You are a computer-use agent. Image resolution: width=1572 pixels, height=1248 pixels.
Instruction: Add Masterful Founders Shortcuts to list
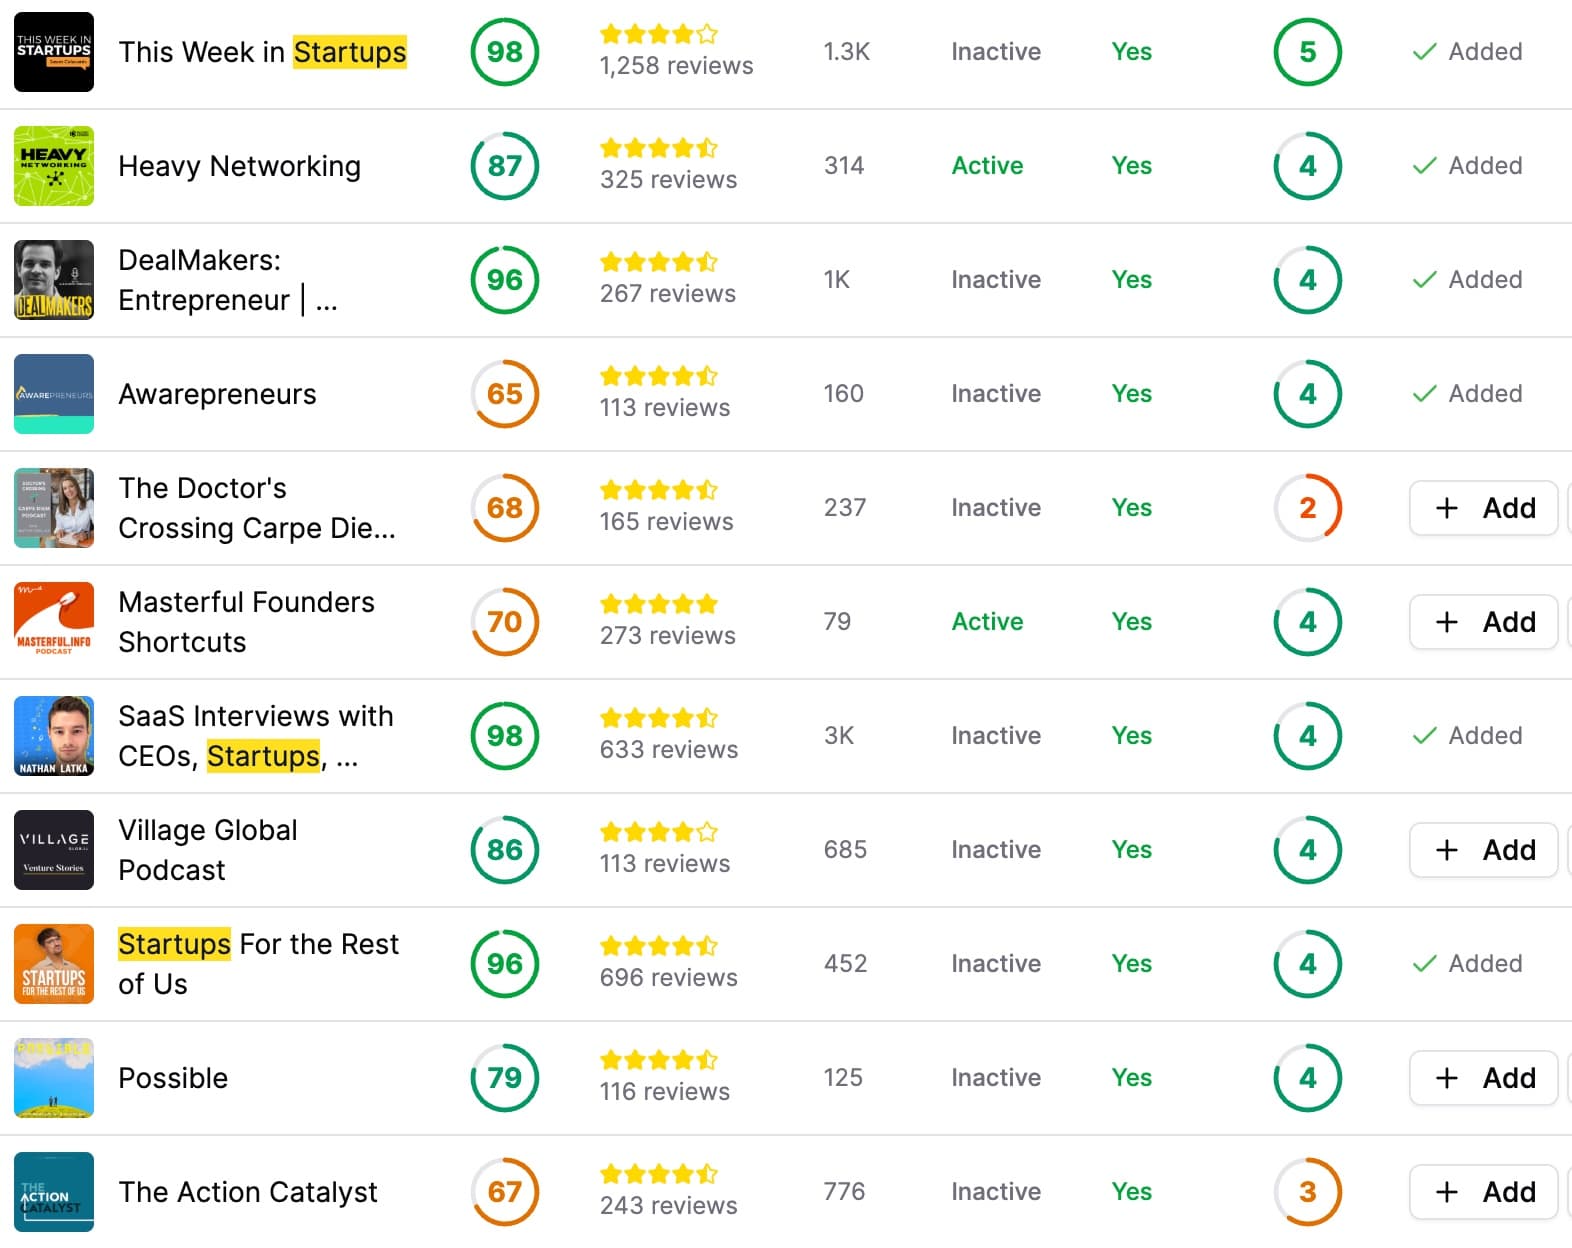point(1484,622)
